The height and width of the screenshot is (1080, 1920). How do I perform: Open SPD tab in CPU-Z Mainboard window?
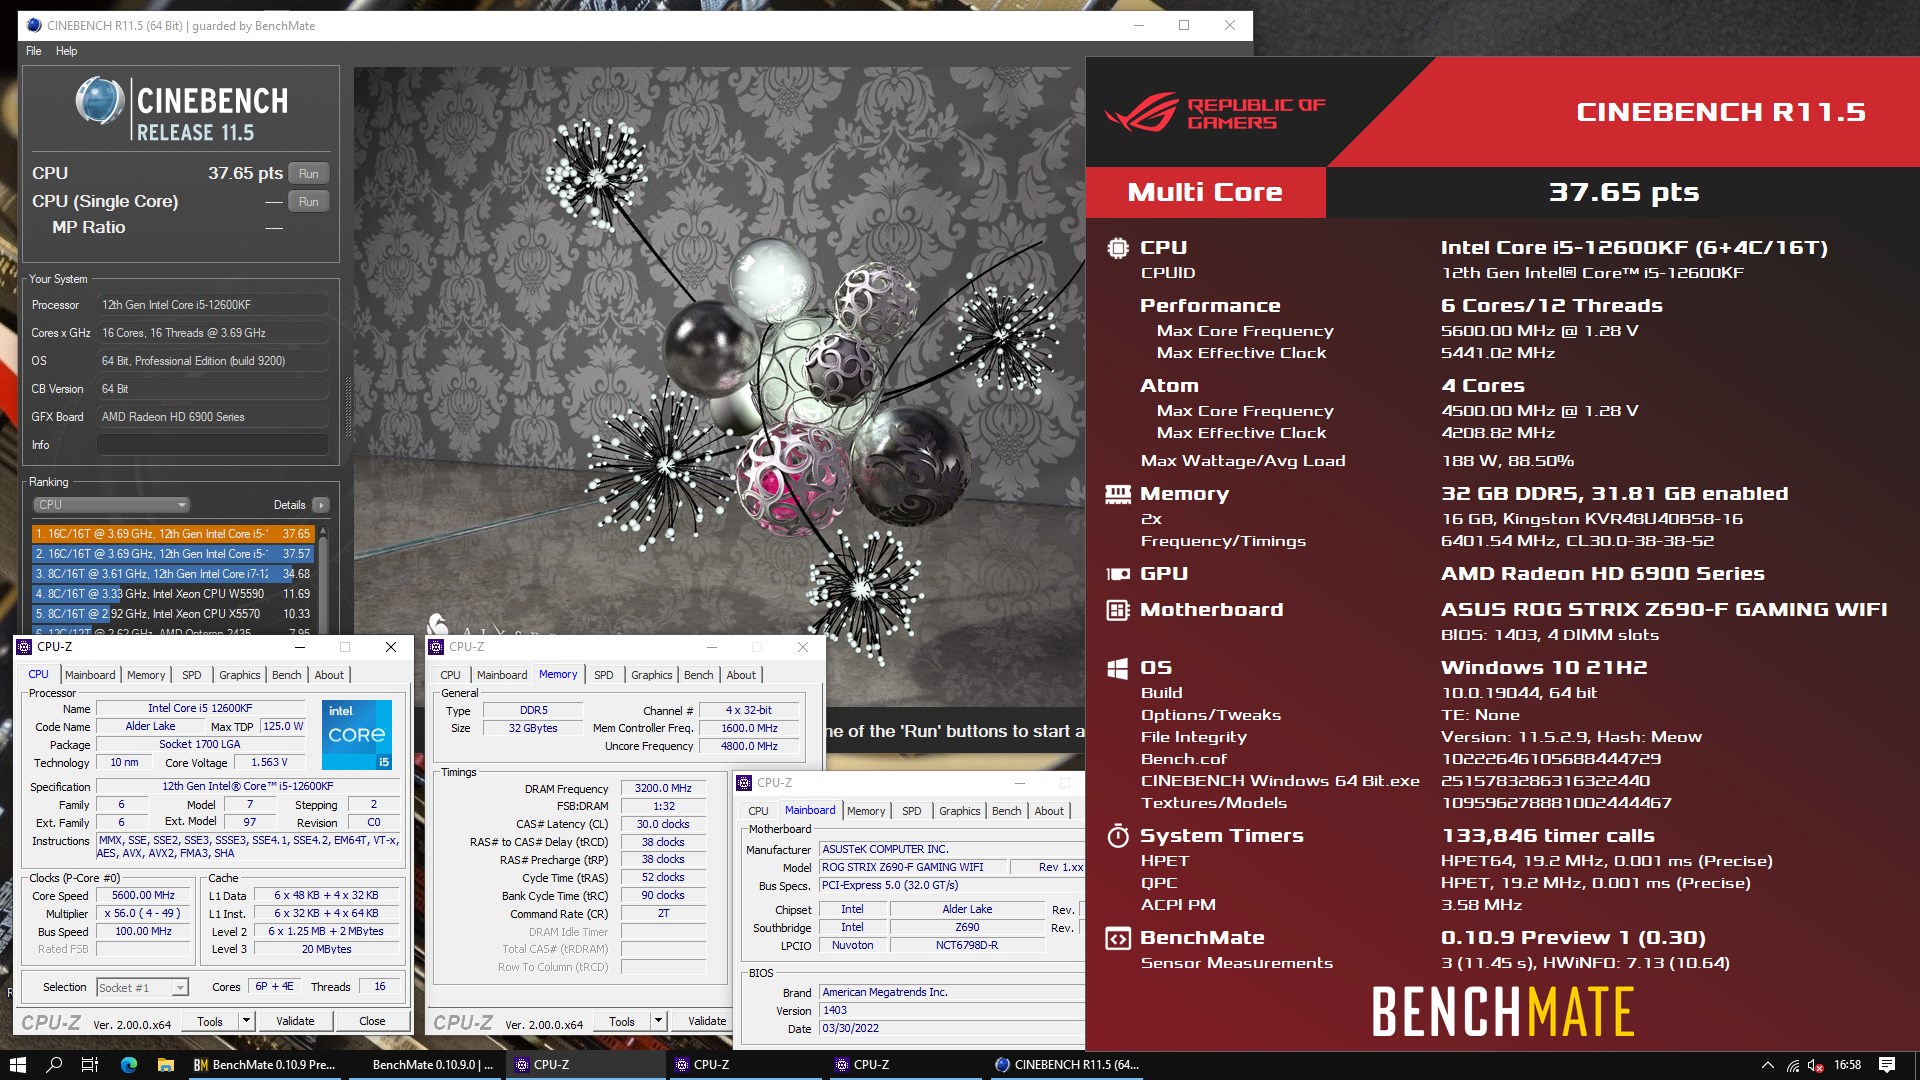(912, 811)
